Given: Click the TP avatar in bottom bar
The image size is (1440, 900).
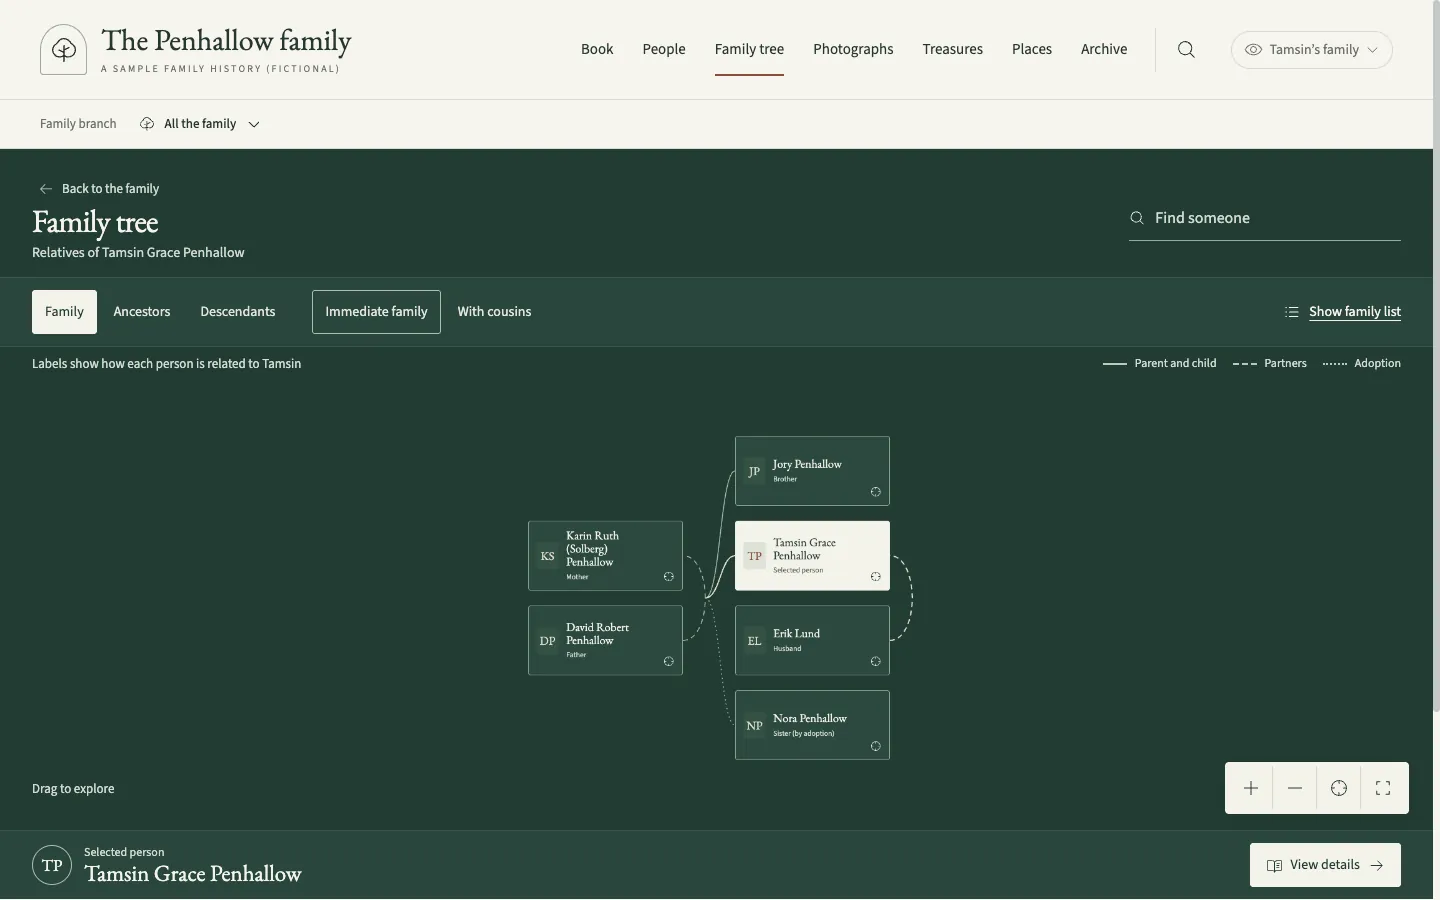Looking at the screenshot, I should pyautogui.click(x=52, y=865).
